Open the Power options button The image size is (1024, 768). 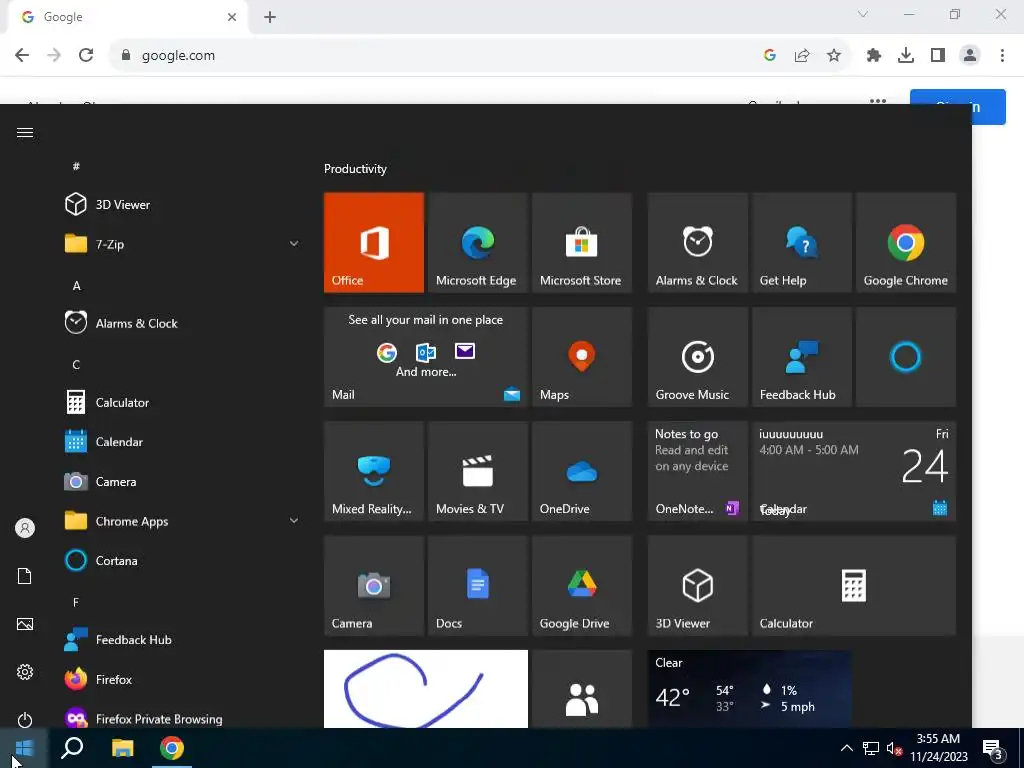point(25,720)
